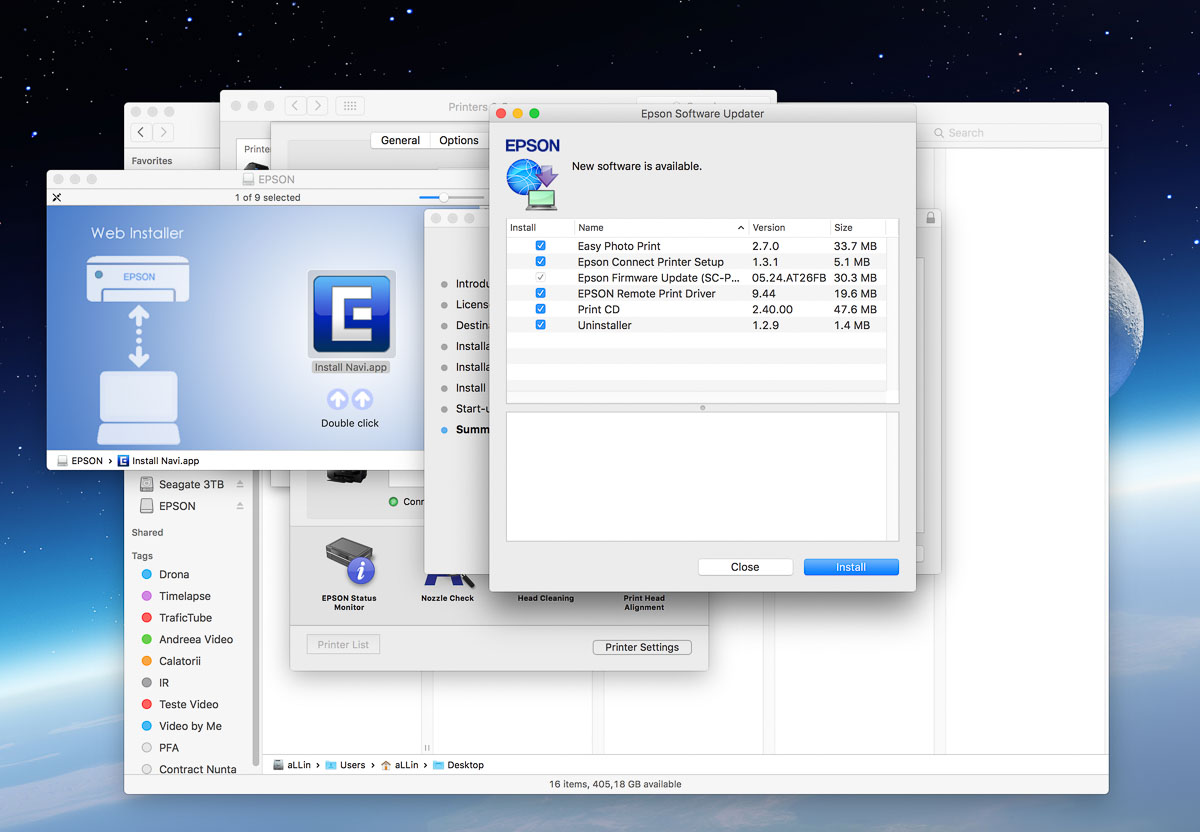Image resolution: width=1200 pixels, height=832 pixels.
Task: Click the grid view button in Printers window
Action: coord(349,106)
